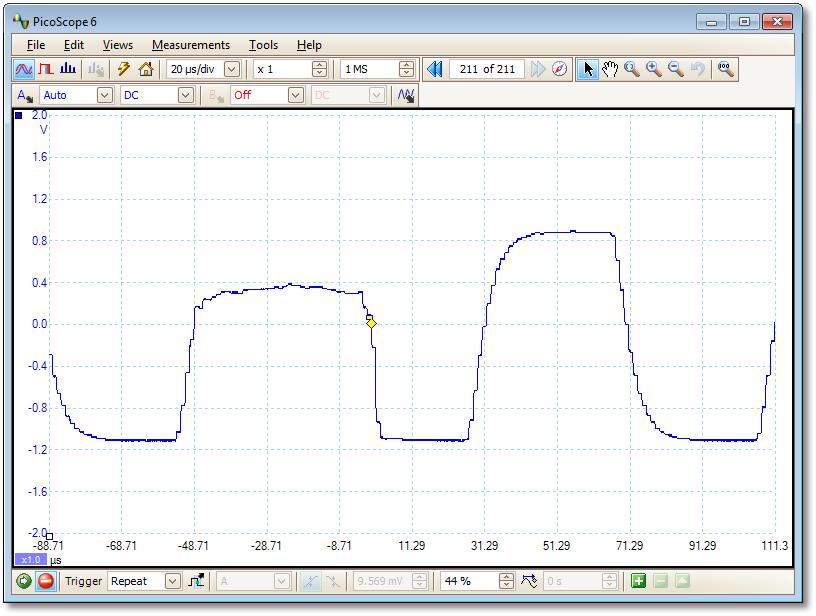Stop capturing with the red Stop button
Image resolution: width=816 pixels, height=616 pixels.
pos(46,581)
